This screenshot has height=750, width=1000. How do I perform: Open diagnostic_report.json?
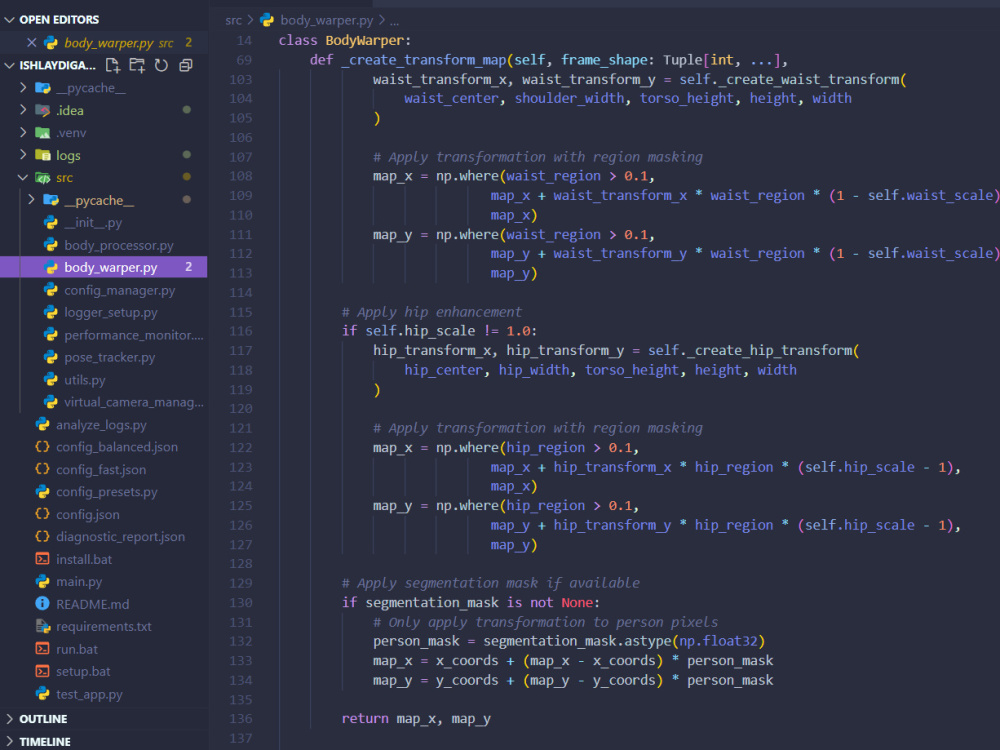pos(120,536)
